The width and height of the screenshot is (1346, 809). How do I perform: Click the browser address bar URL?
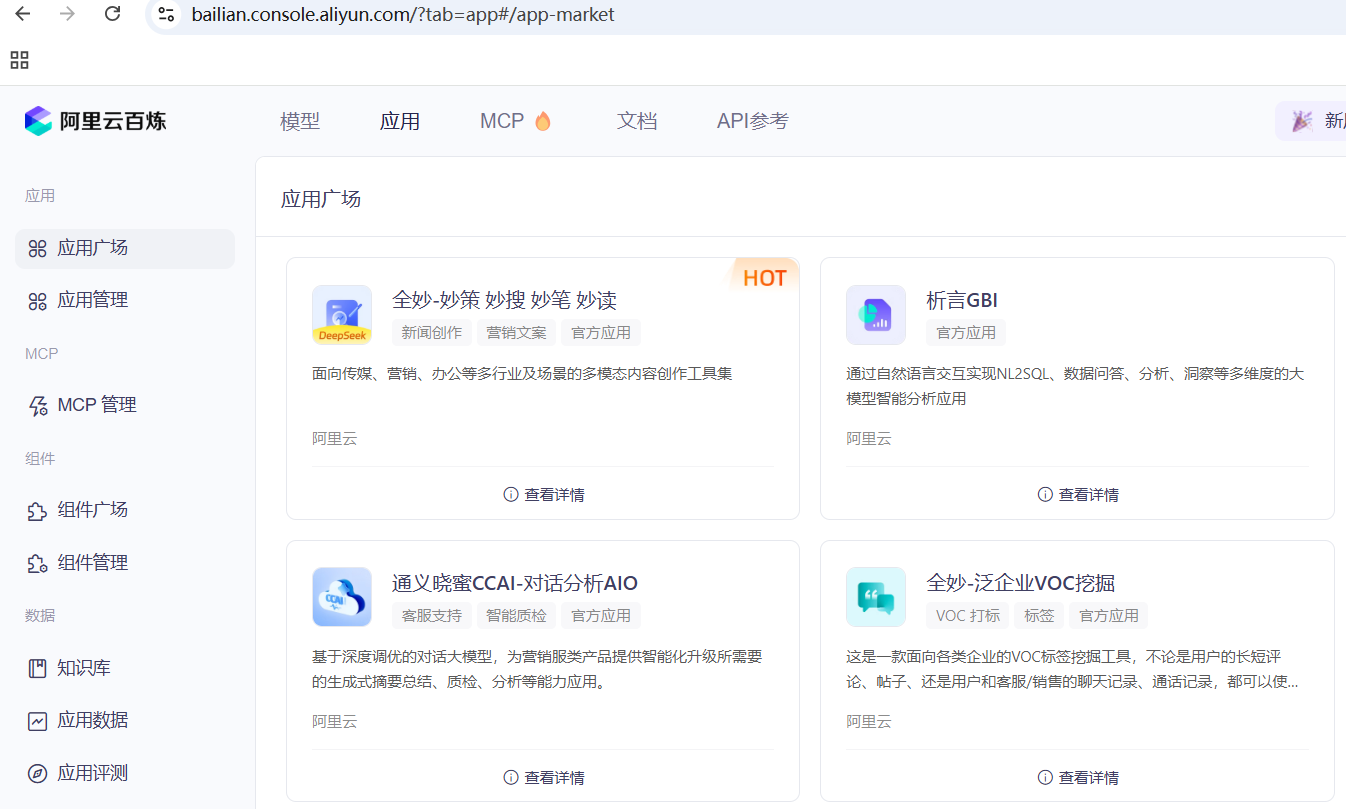coord(403,15)
